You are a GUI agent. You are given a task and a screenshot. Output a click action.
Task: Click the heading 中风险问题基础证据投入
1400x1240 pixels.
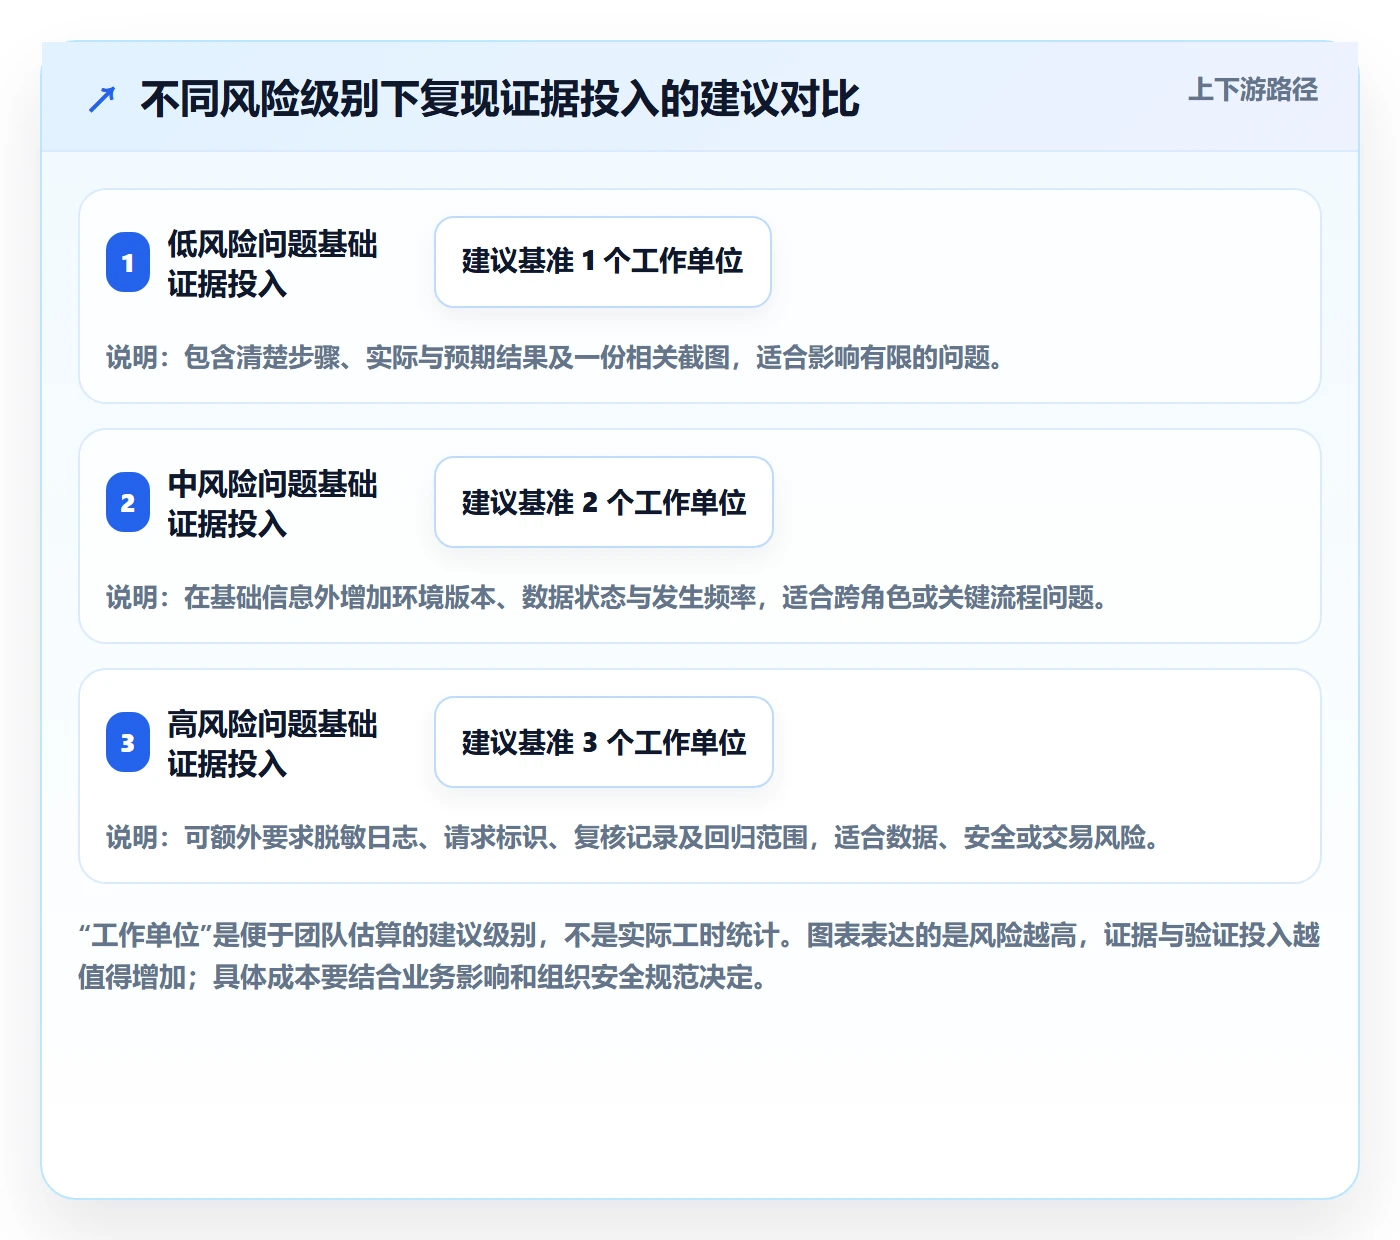tap(272, 503)
